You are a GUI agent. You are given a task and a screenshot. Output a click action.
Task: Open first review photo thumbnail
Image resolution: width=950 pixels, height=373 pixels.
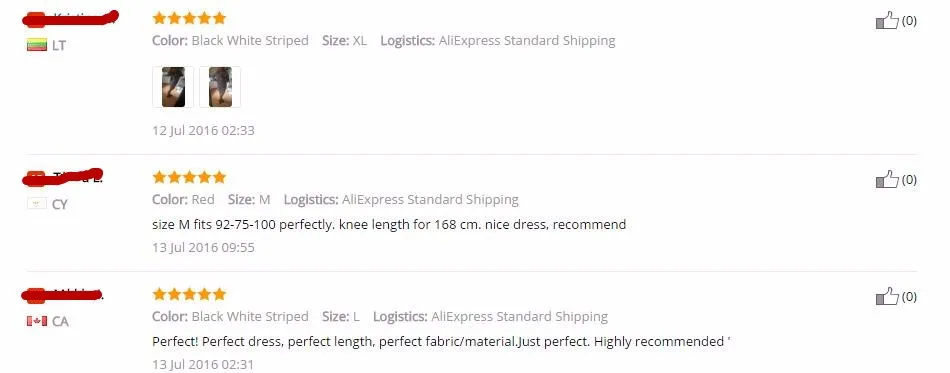[x=173, y=87]
